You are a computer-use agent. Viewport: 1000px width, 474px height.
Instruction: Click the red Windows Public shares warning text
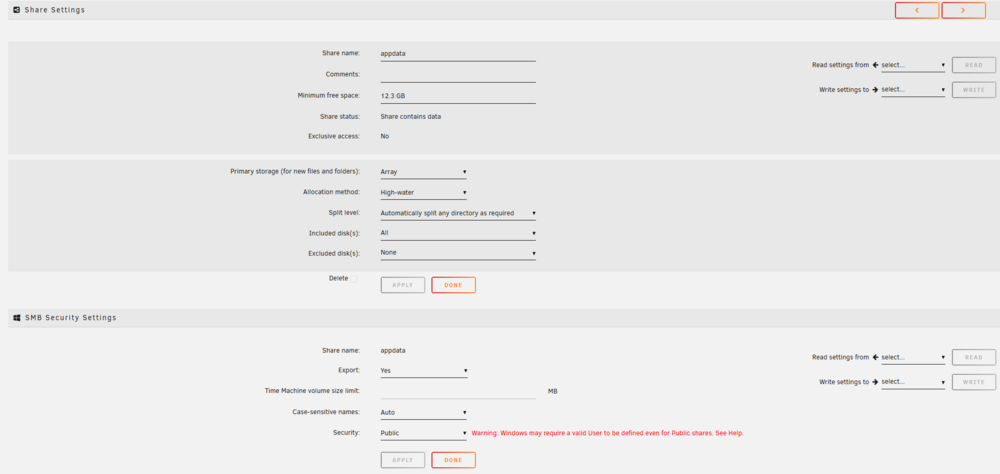tap(608, 433)
